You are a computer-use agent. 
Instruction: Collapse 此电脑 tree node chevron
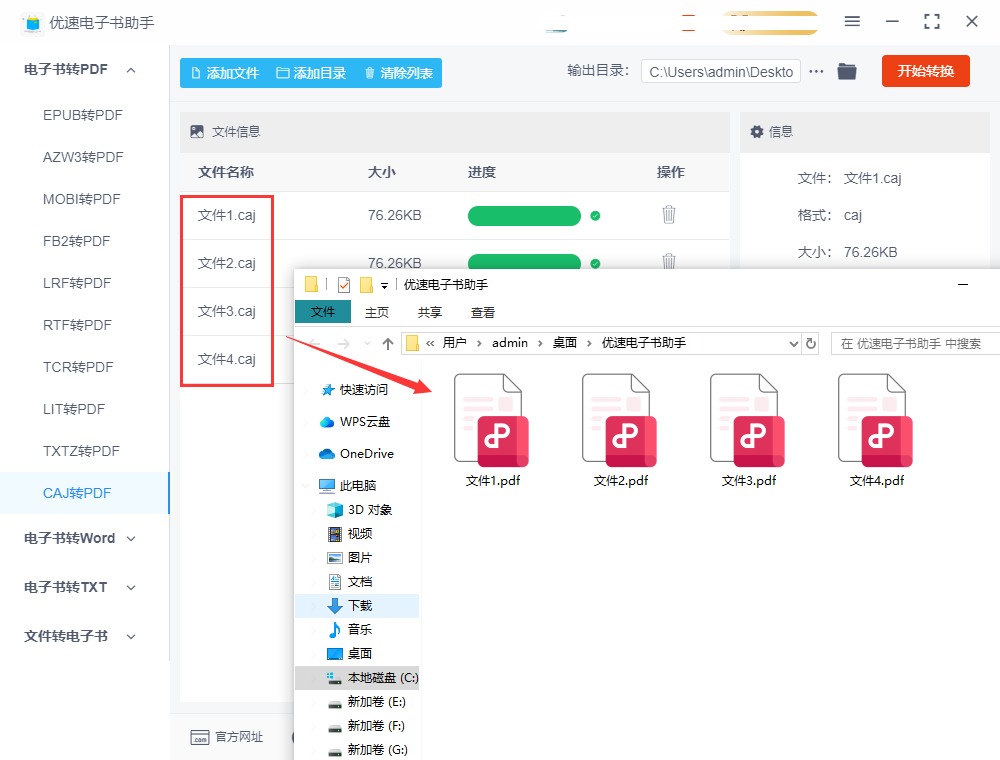pyautogui.click(x=305, y=486)
